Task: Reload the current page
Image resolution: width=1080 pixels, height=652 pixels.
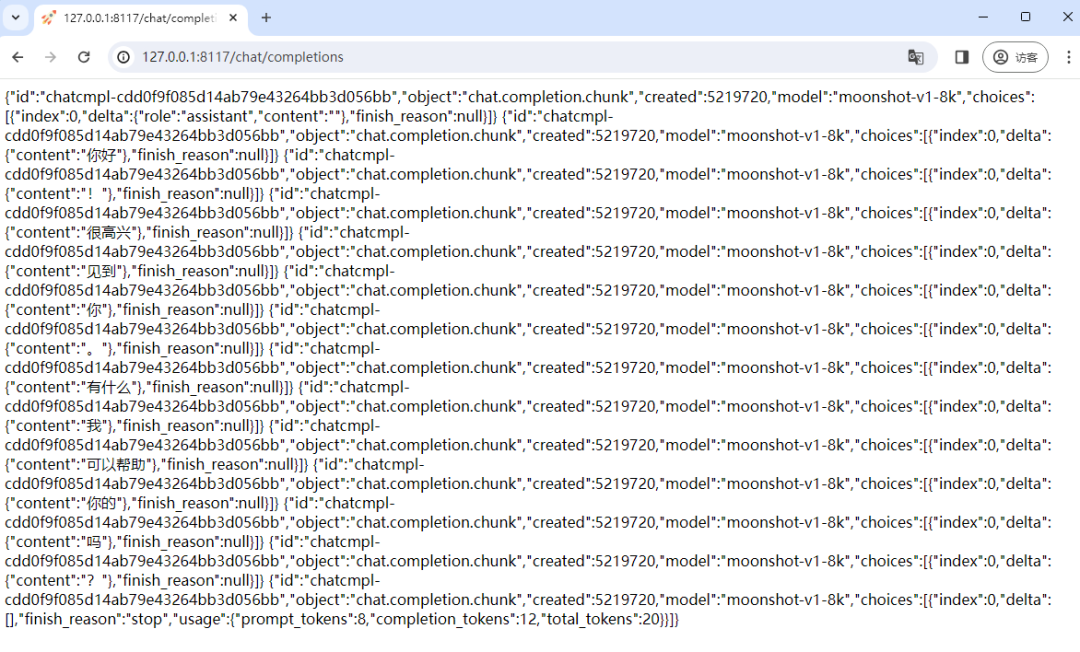Action: tap(83, 57)
